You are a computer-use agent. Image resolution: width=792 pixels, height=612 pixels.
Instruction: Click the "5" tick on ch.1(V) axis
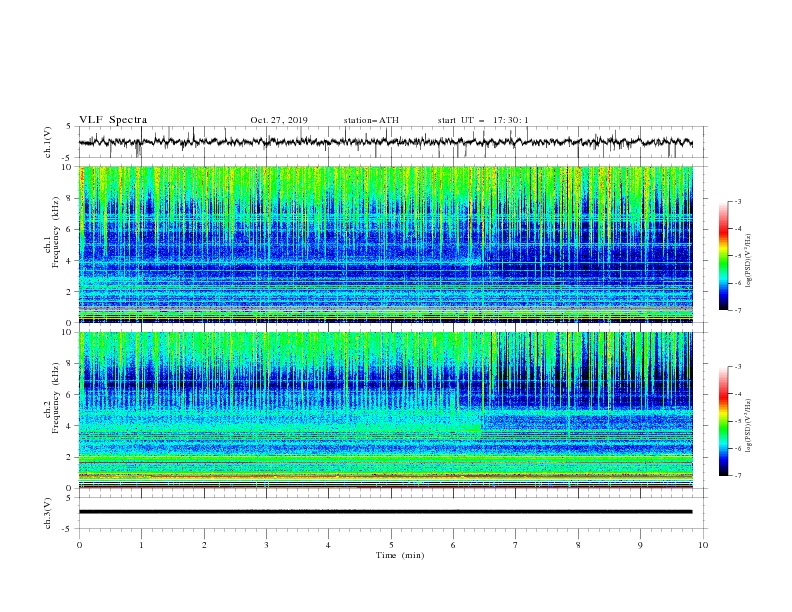pyautogui.click(x=69, y=126)
